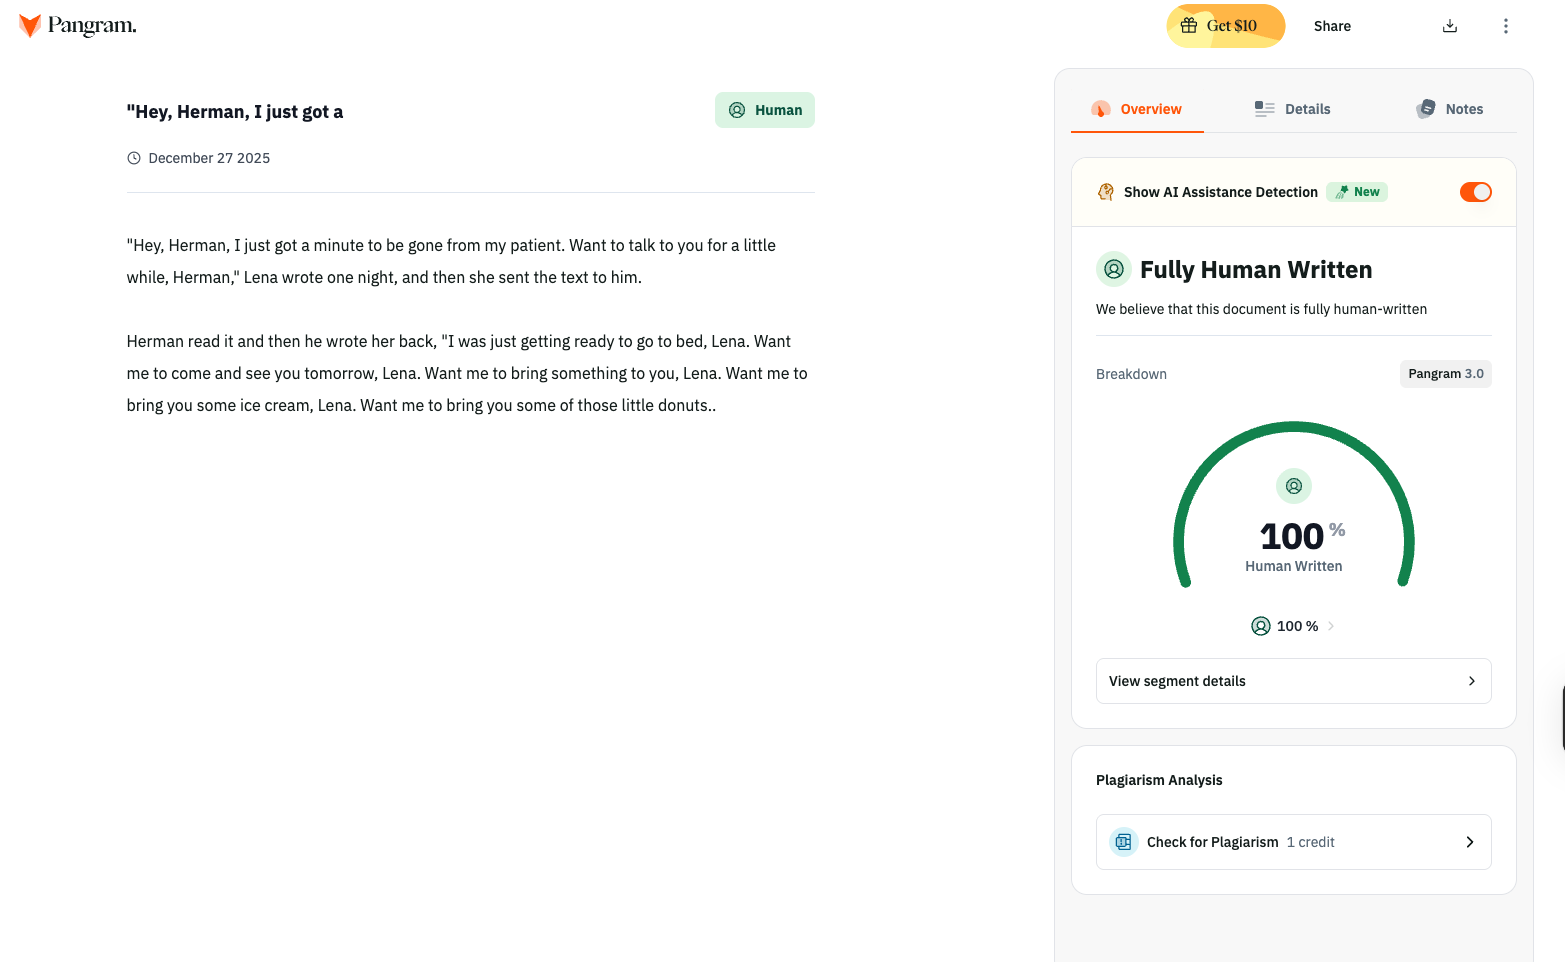Click the gift icon on Get $10

(1188, 26)
